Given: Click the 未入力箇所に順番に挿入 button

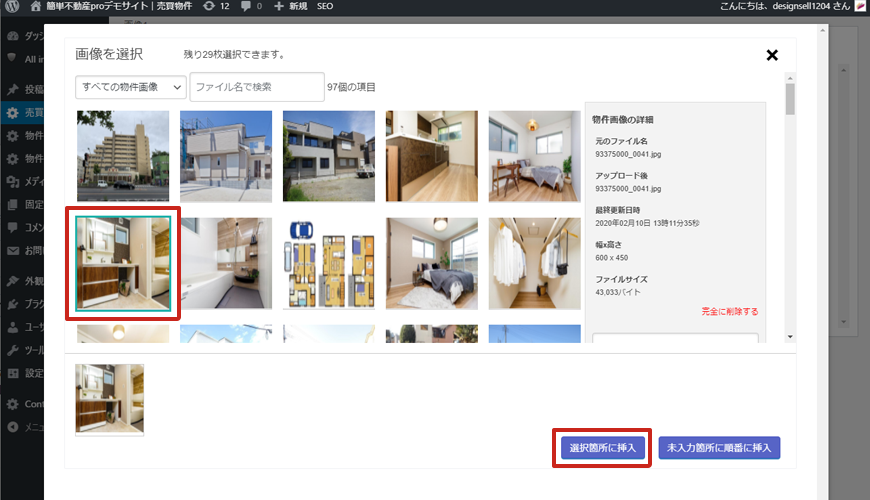Looking at the screenshot, I should point(719,447).
